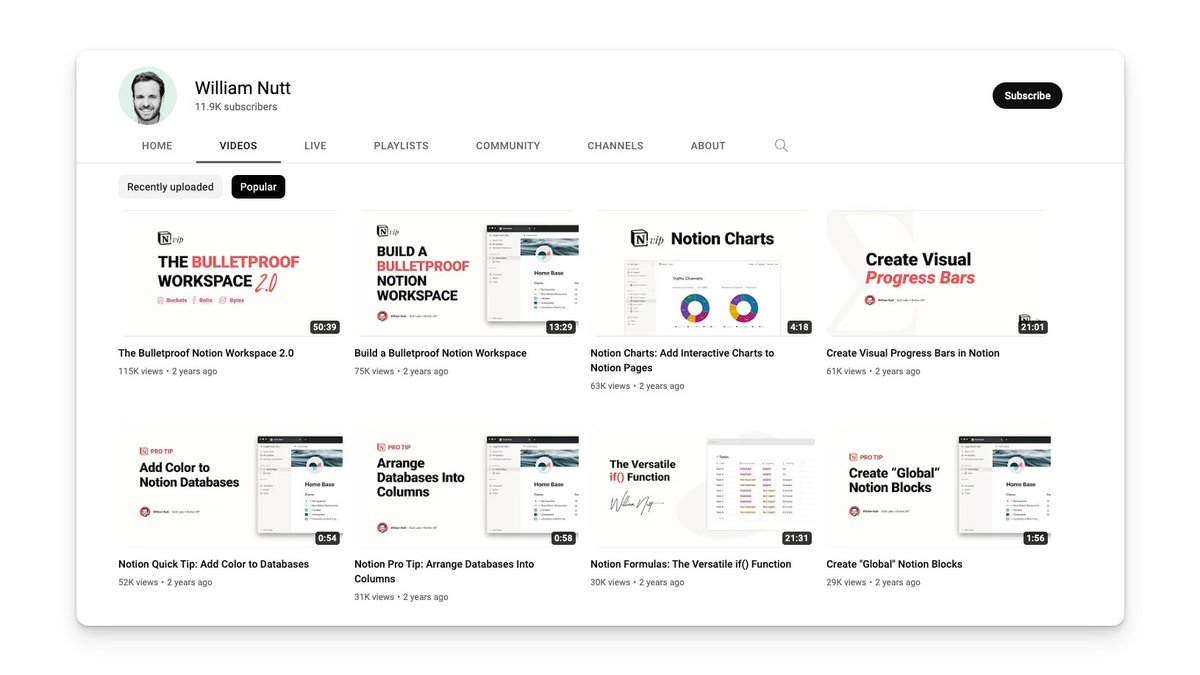Click the 115K views text
Viewport: 1200px width, 675px height.
coord(140,371)
